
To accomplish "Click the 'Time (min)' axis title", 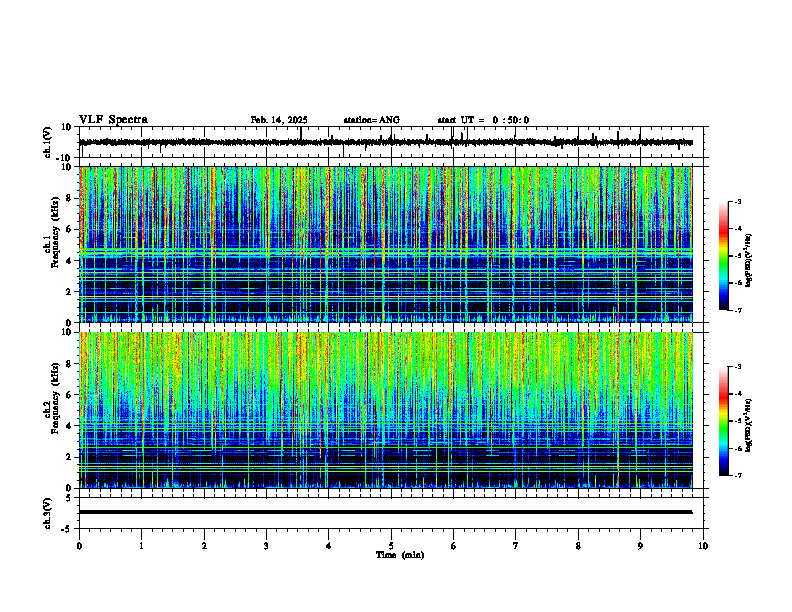I will [x=400, y=555].
